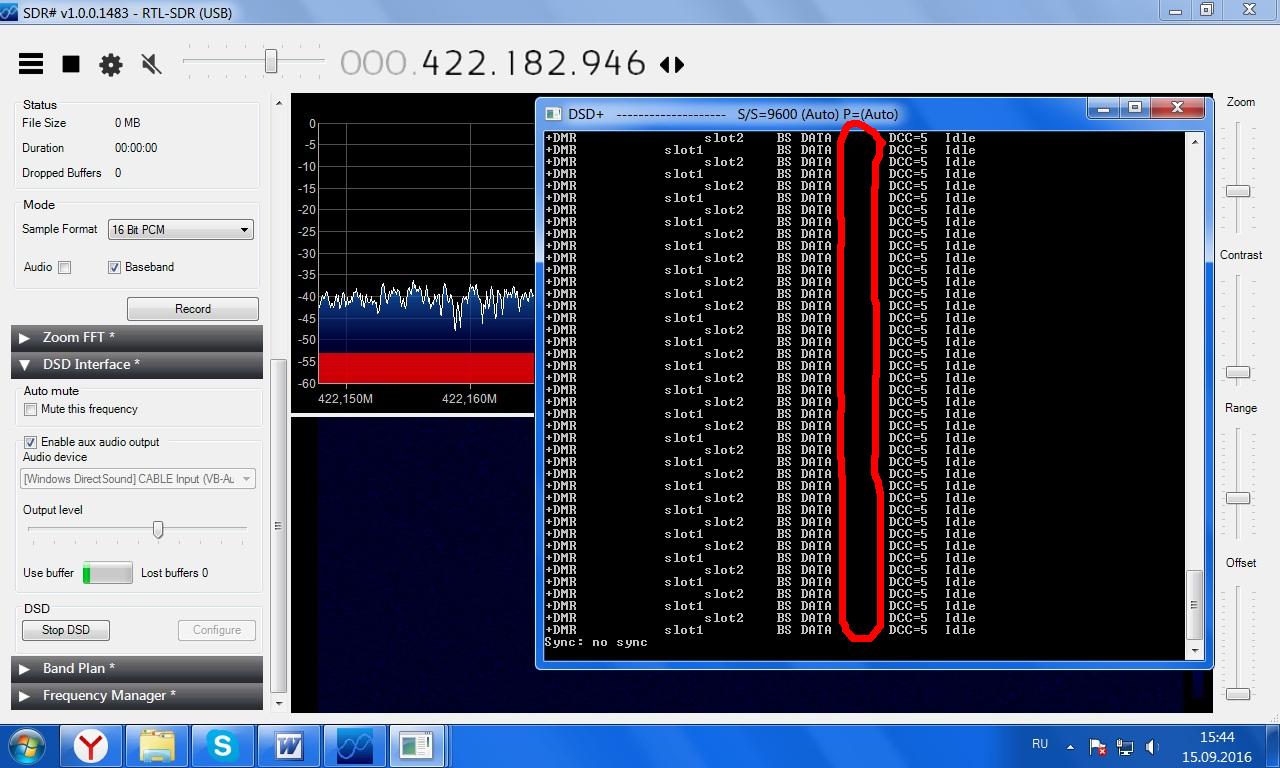
Task: Click the system volume tray icon
Action: (x=1152, y=747)
